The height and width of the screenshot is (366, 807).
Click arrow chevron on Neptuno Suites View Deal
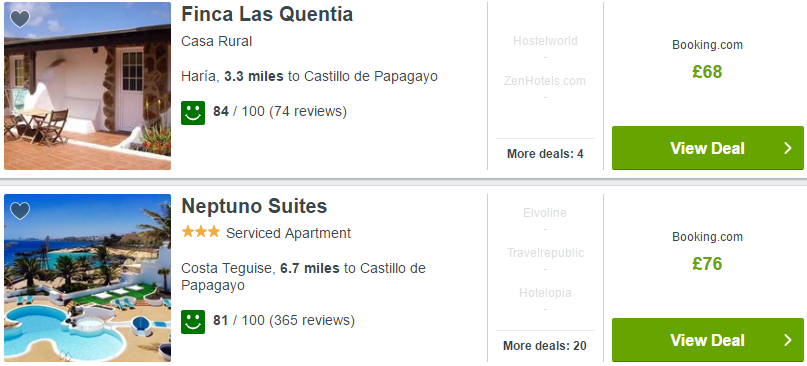787,340
